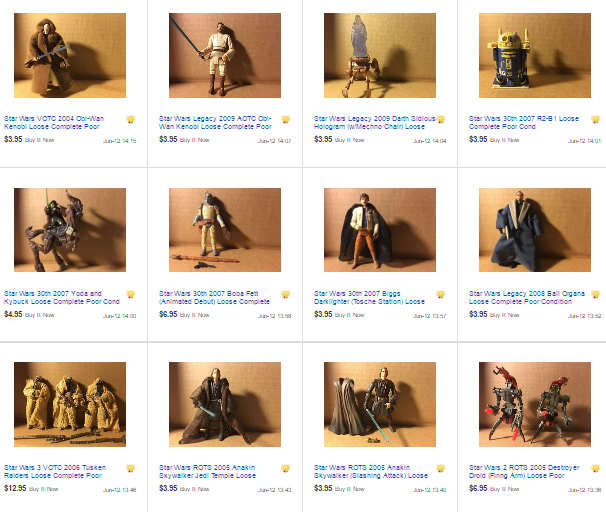Viewport: 606px width, 512px height.
Task: Open Legacy 2009 Darth Sidious Hologram listing link
Action: tap(374, 122)
